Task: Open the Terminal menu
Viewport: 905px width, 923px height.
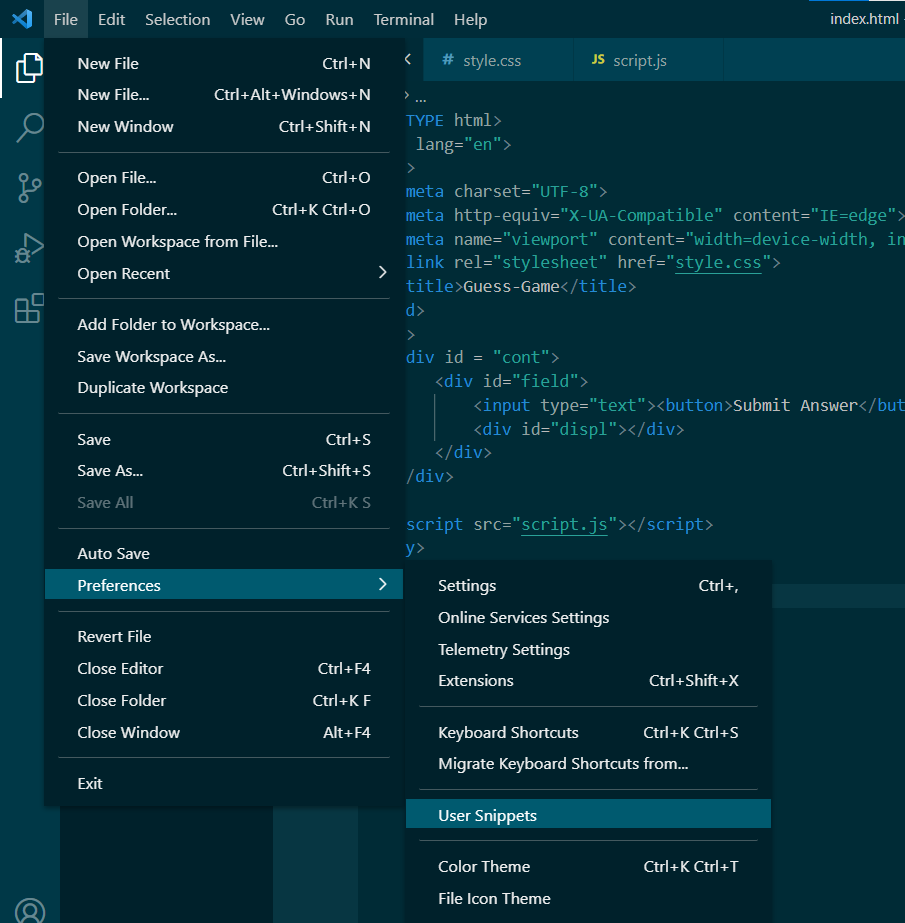Action: tap(403, 19)
